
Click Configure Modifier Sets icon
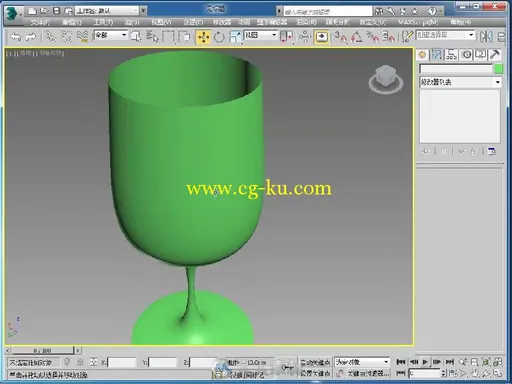pyautogui.click(x=492, y=152)
